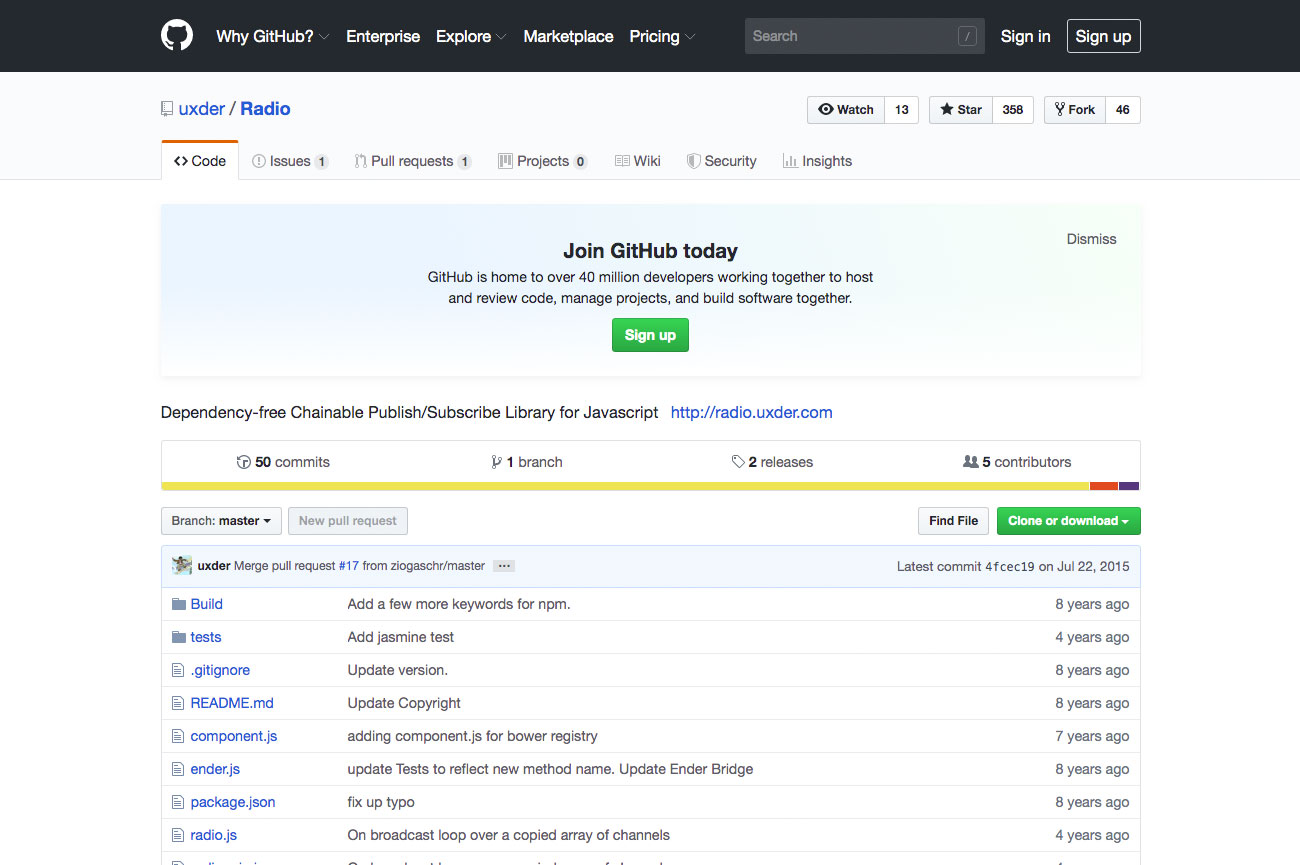Dismiss the Join GitHub banner
The width and height of the screenshot is (1300, 865).
(x=1091, y=239)
